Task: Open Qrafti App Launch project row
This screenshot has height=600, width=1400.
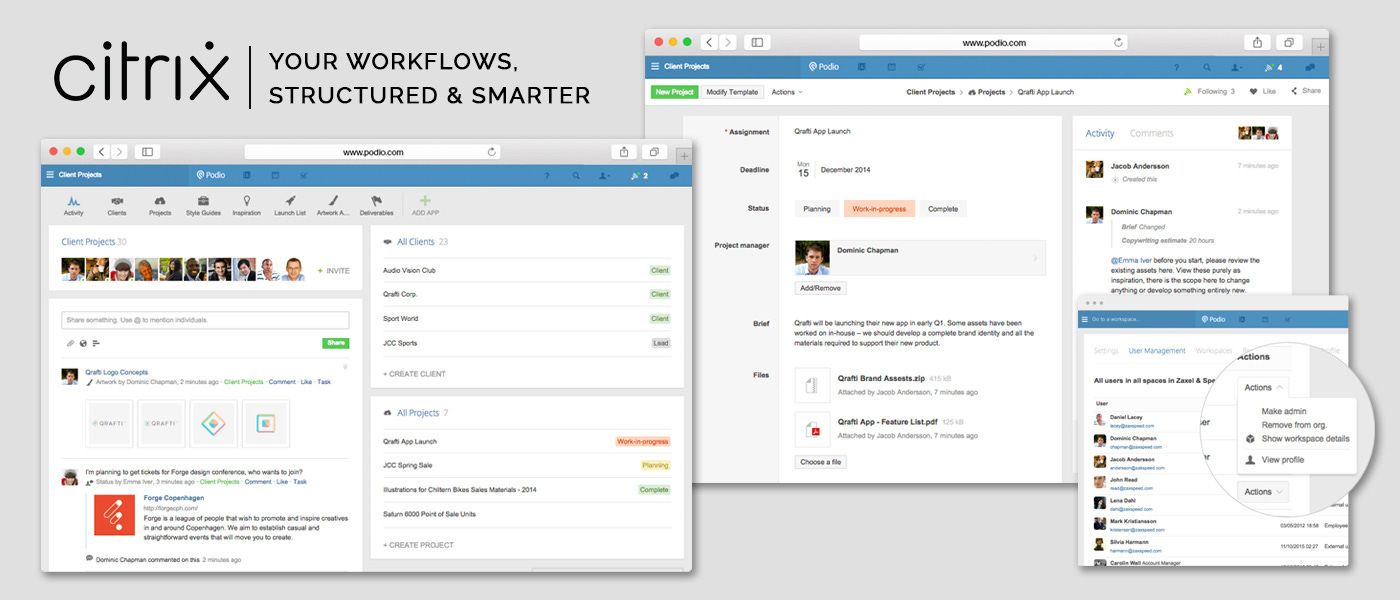Action: tap(527, 441)
